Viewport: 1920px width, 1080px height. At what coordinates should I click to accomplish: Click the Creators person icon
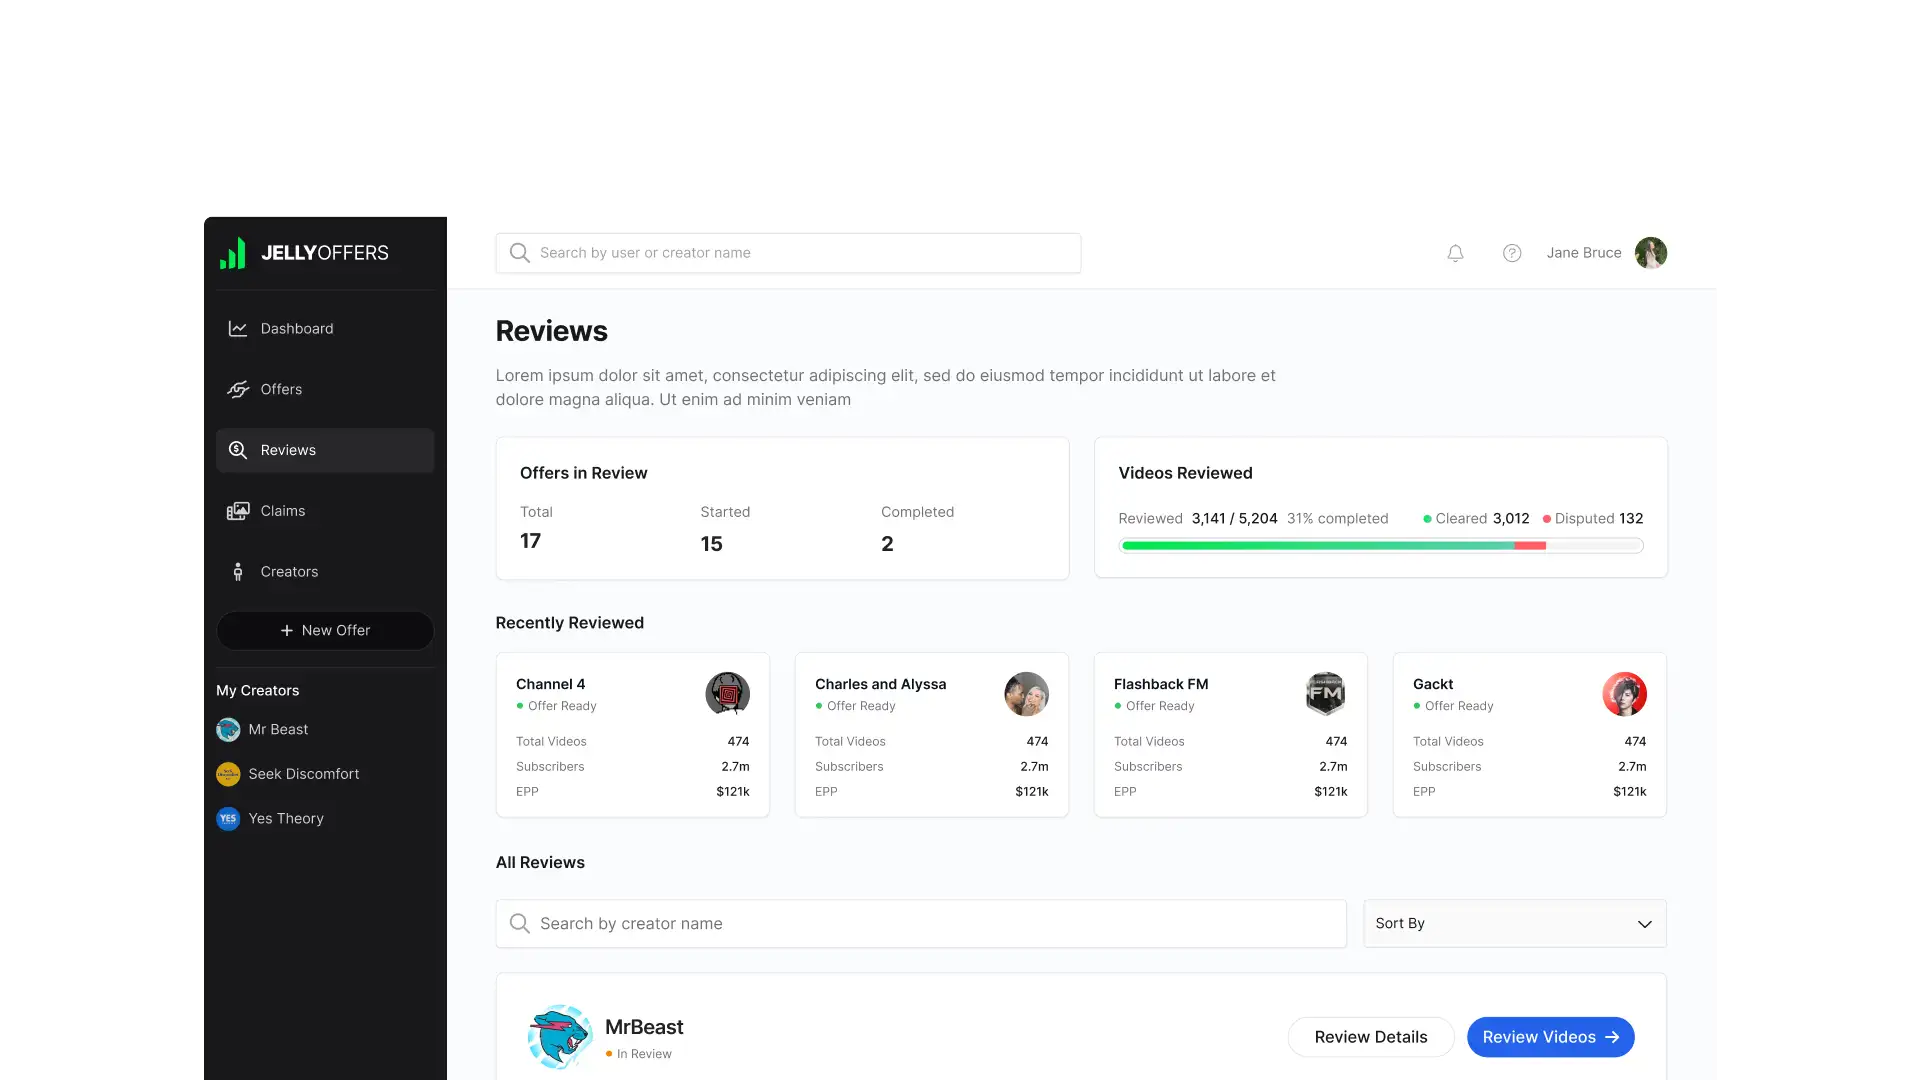237,572
